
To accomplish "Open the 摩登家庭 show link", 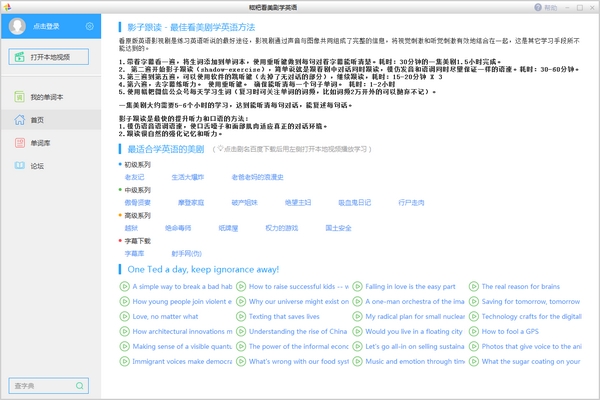I will (191, 202).
